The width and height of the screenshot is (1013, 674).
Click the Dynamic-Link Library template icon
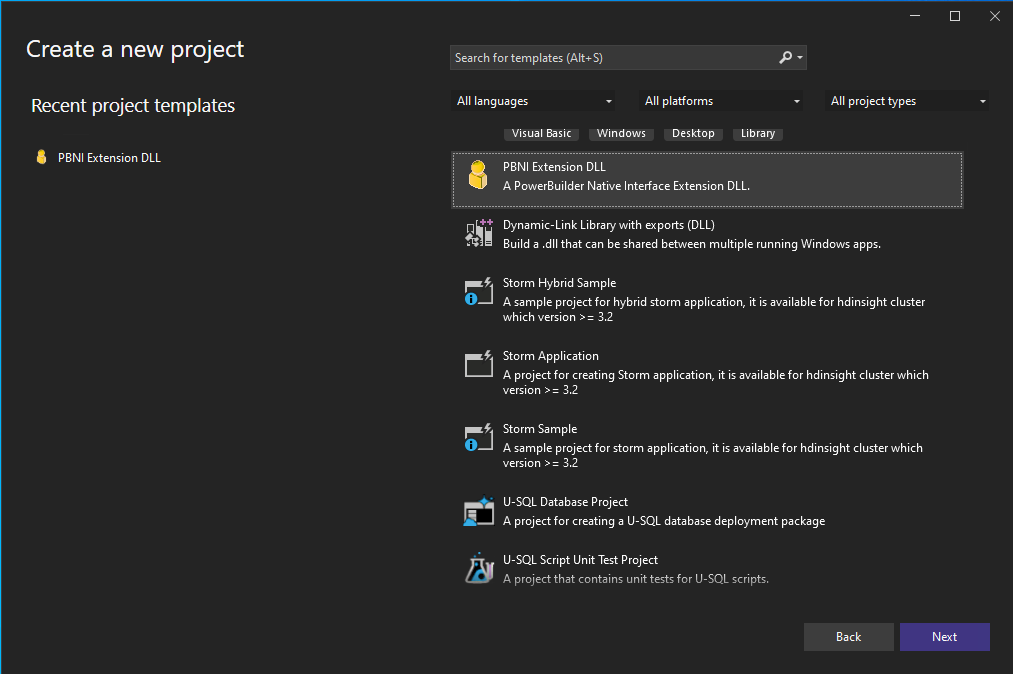(x=479, y=233)
